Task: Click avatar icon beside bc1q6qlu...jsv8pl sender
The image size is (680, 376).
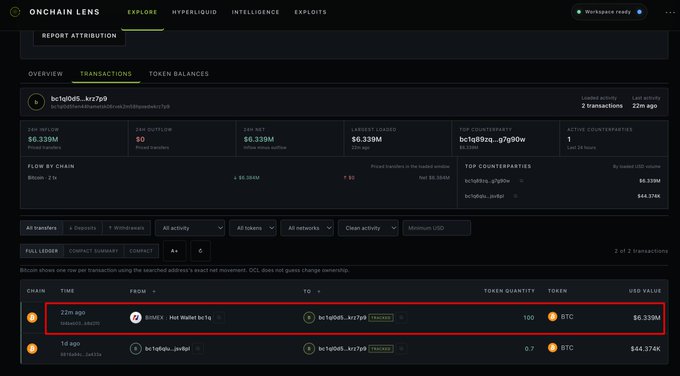Action: click(135, 348)
